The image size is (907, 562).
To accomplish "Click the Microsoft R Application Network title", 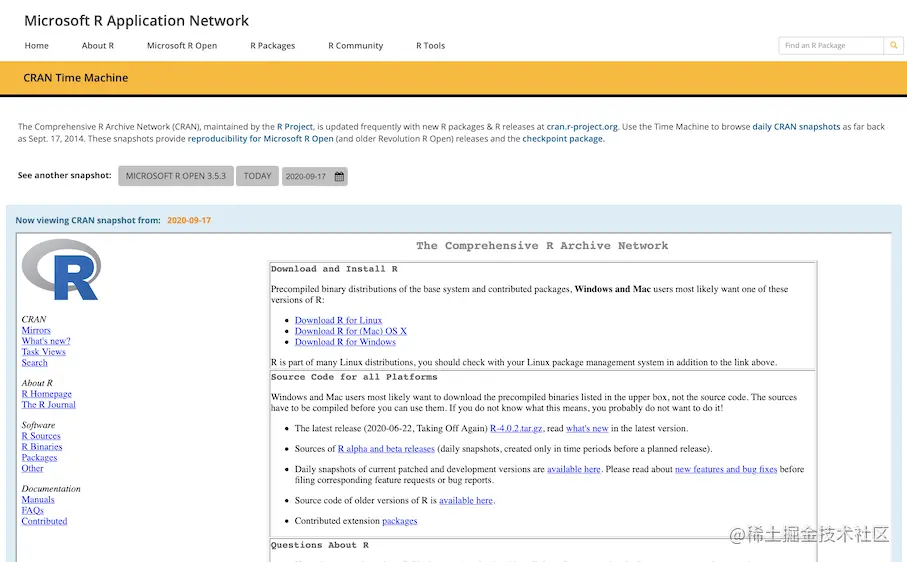I will (x=137, y=21).
